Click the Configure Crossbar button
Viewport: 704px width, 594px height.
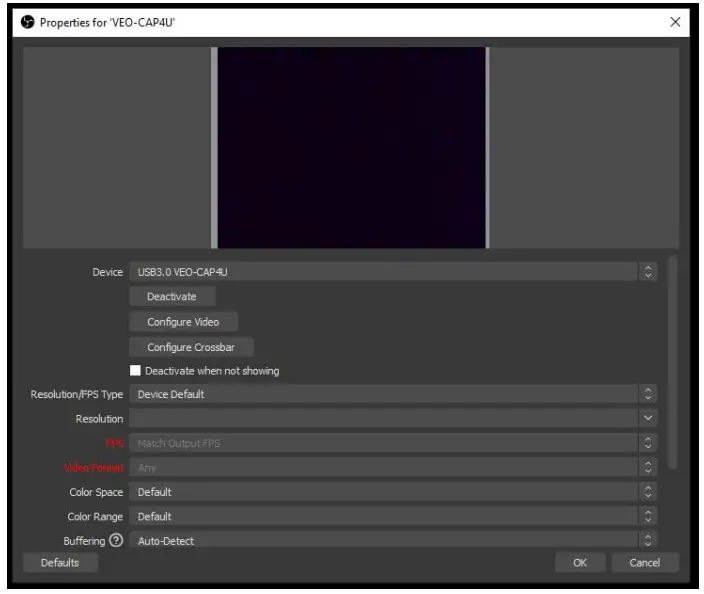[191, 347]
